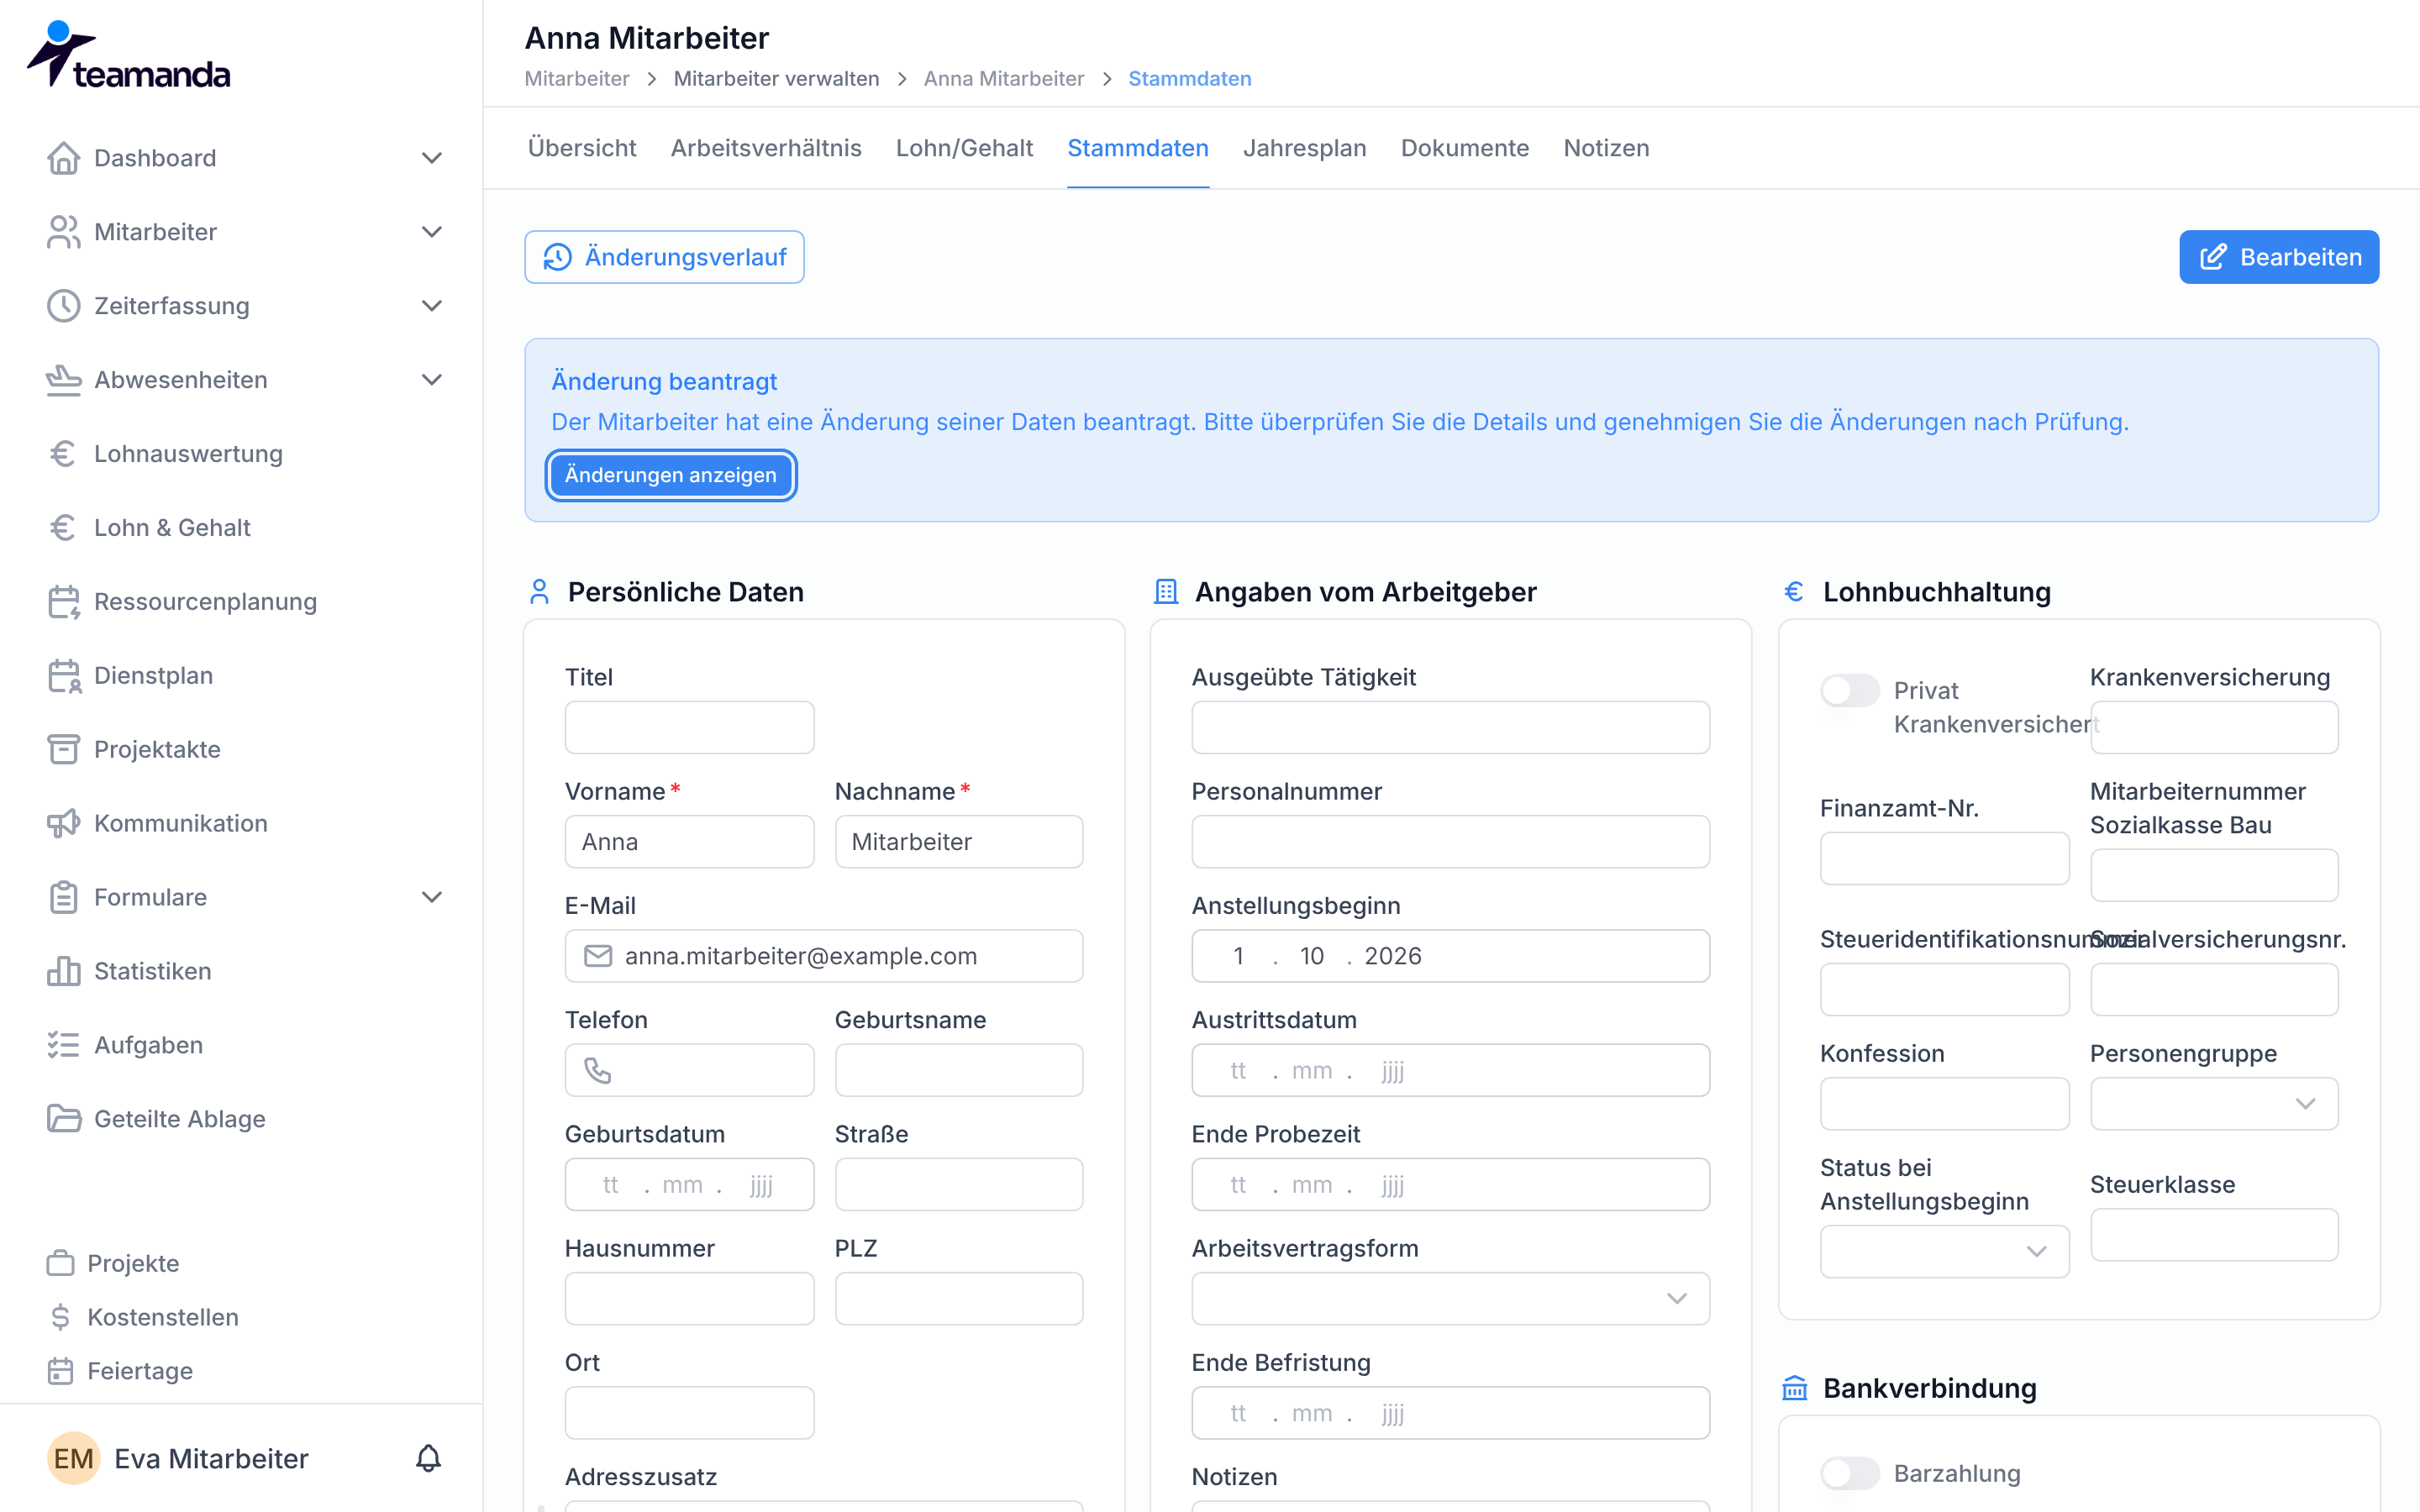Click the Anna Mitarbeiter breadcrumb link
The image size is (2420, 1512).
point(1003,79)
